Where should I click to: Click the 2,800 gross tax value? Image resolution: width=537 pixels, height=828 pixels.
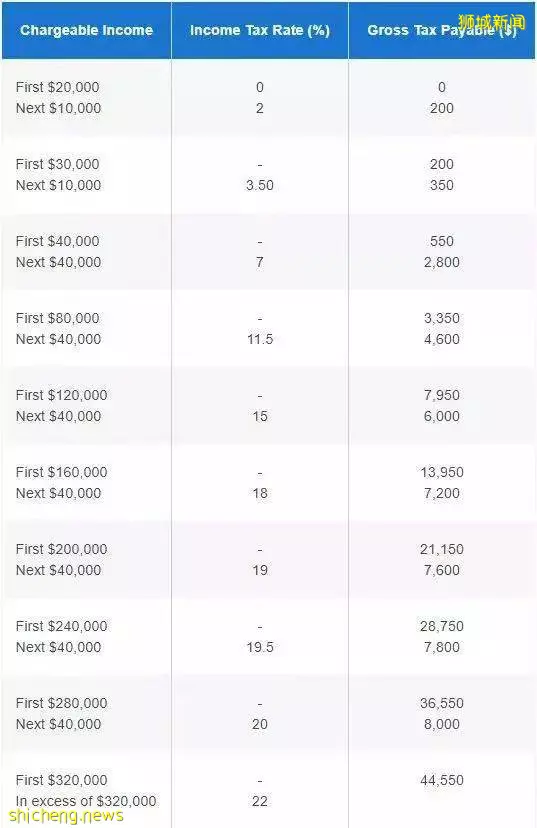[442, 262]
